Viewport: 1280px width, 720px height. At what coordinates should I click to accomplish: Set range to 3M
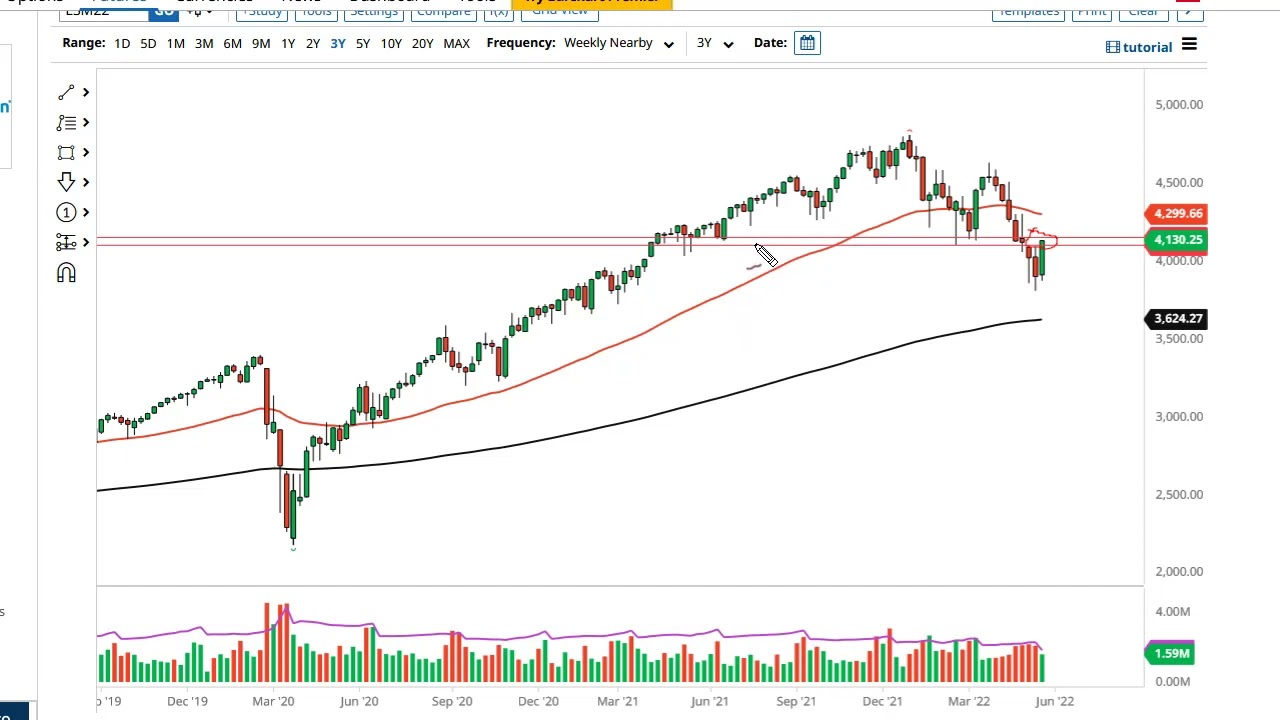coord(204,43)
